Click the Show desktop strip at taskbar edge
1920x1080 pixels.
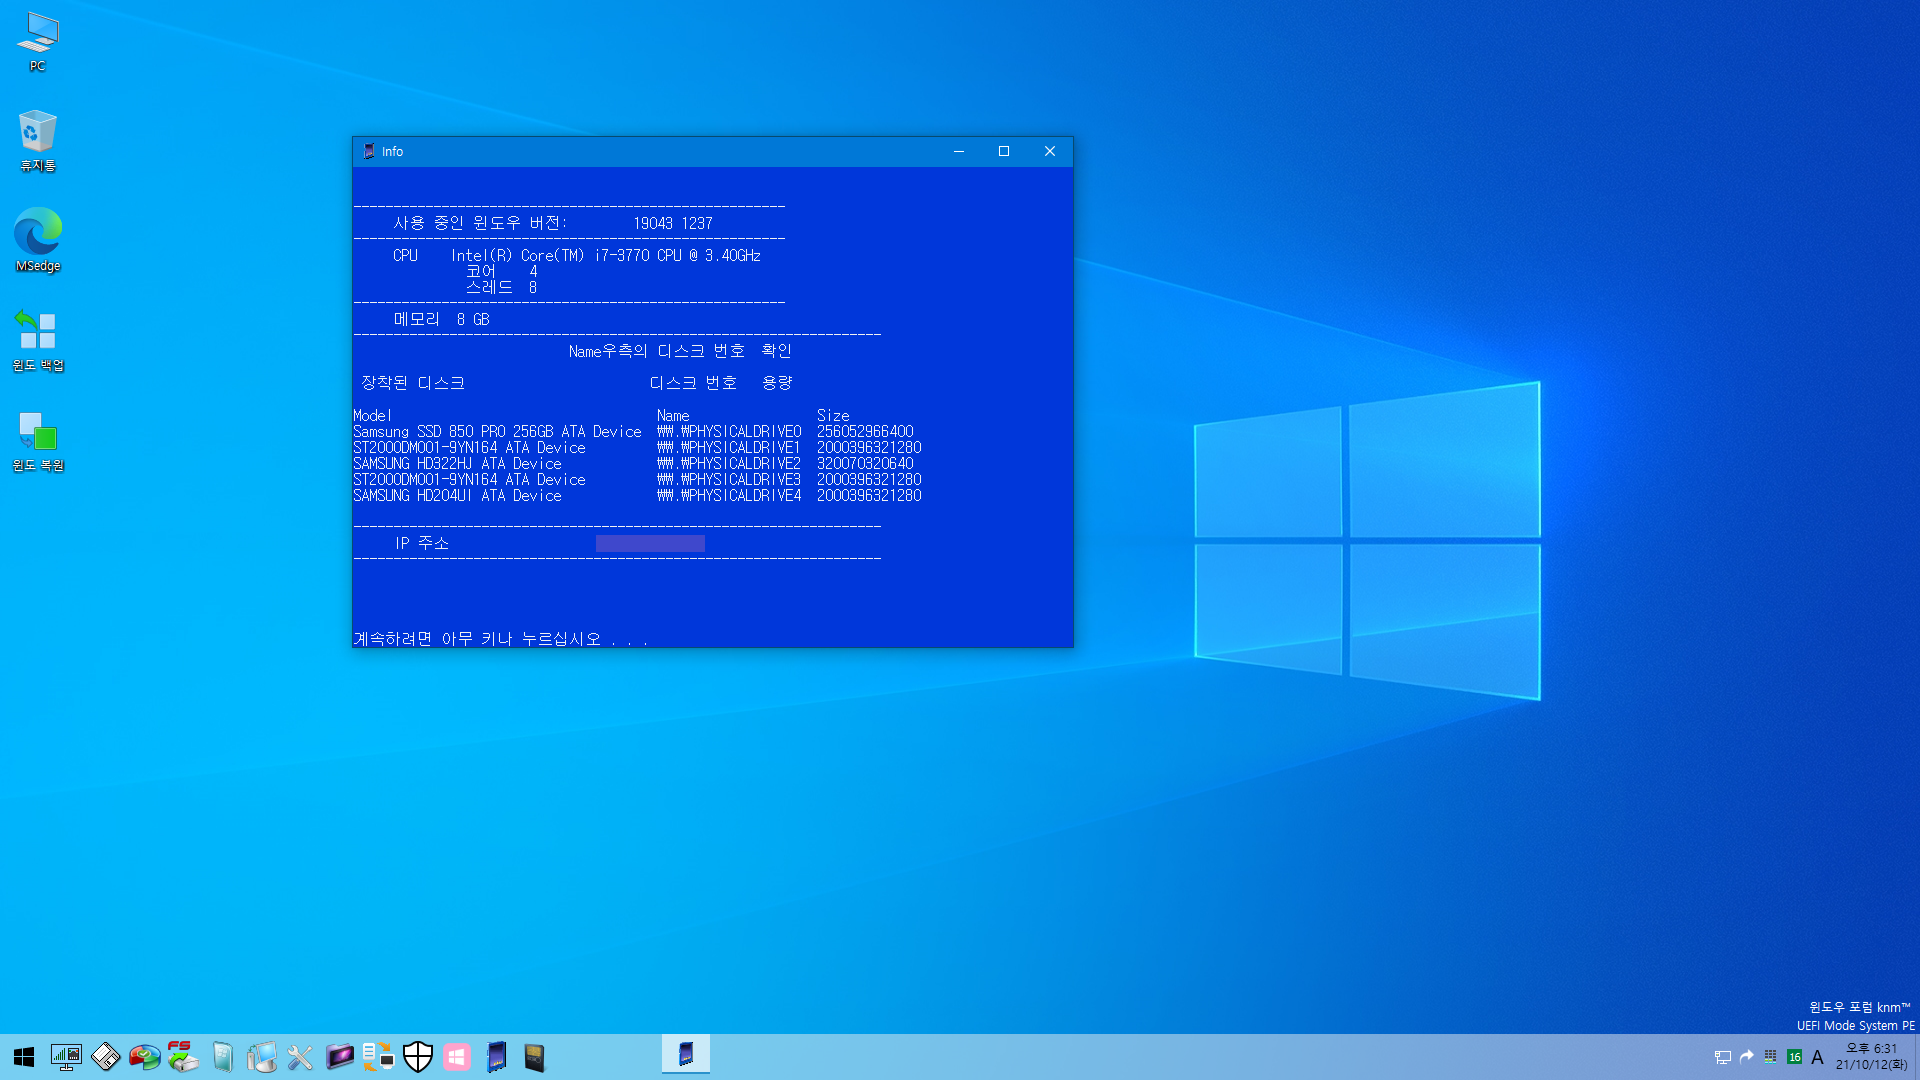(x=1916, y=1057)
